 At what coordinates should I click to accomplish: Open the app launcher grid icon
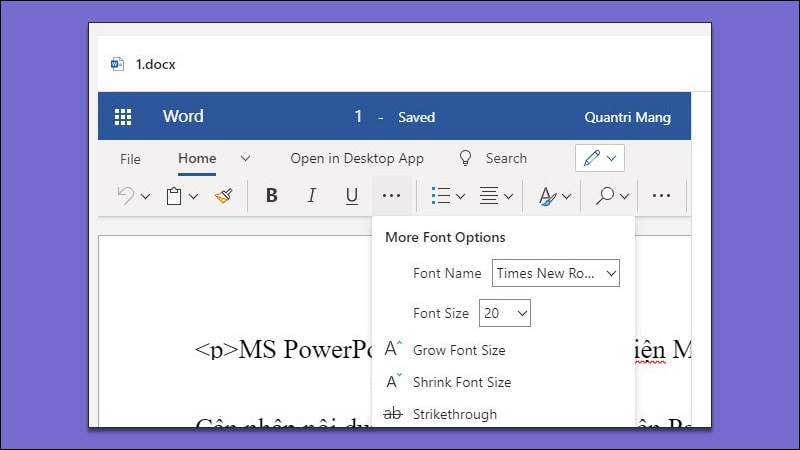click(123, 117)
